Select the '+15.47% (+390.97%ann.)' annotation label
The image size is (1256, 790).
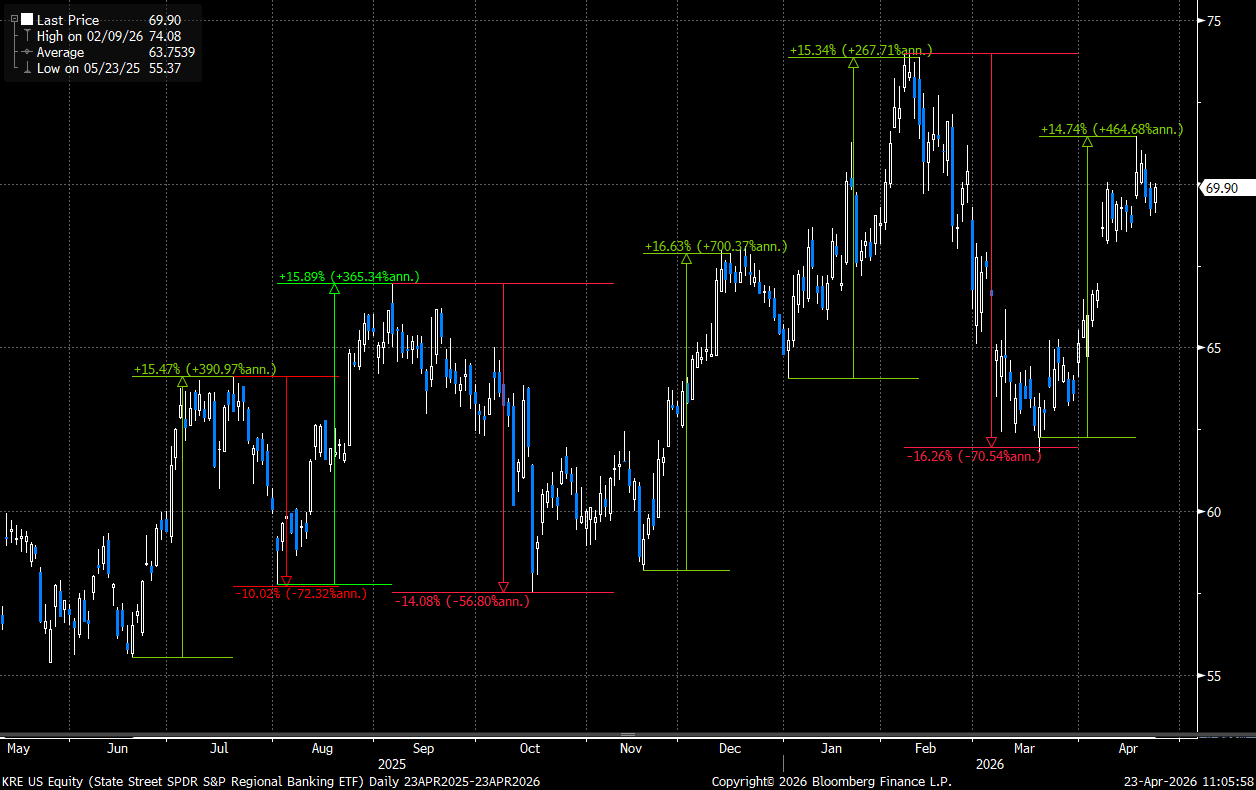[x=204, y=370]
